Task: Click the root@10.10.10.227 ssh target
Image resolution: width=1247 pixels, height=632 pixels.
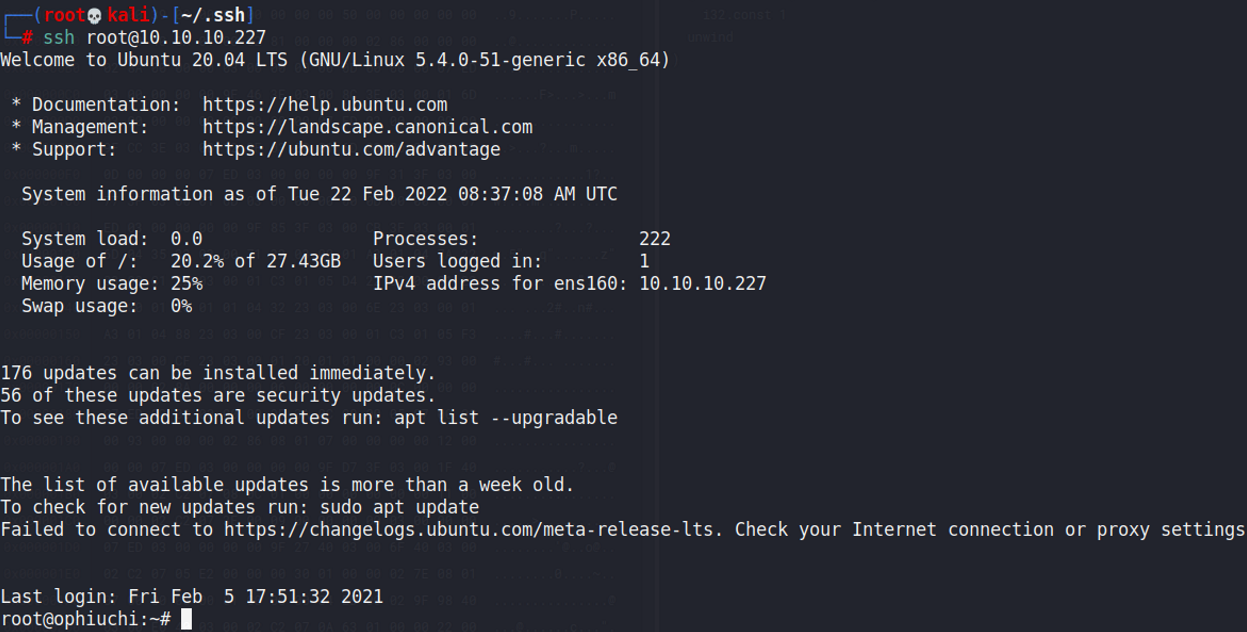Action: pyautogui.click(x=183, y=38)
